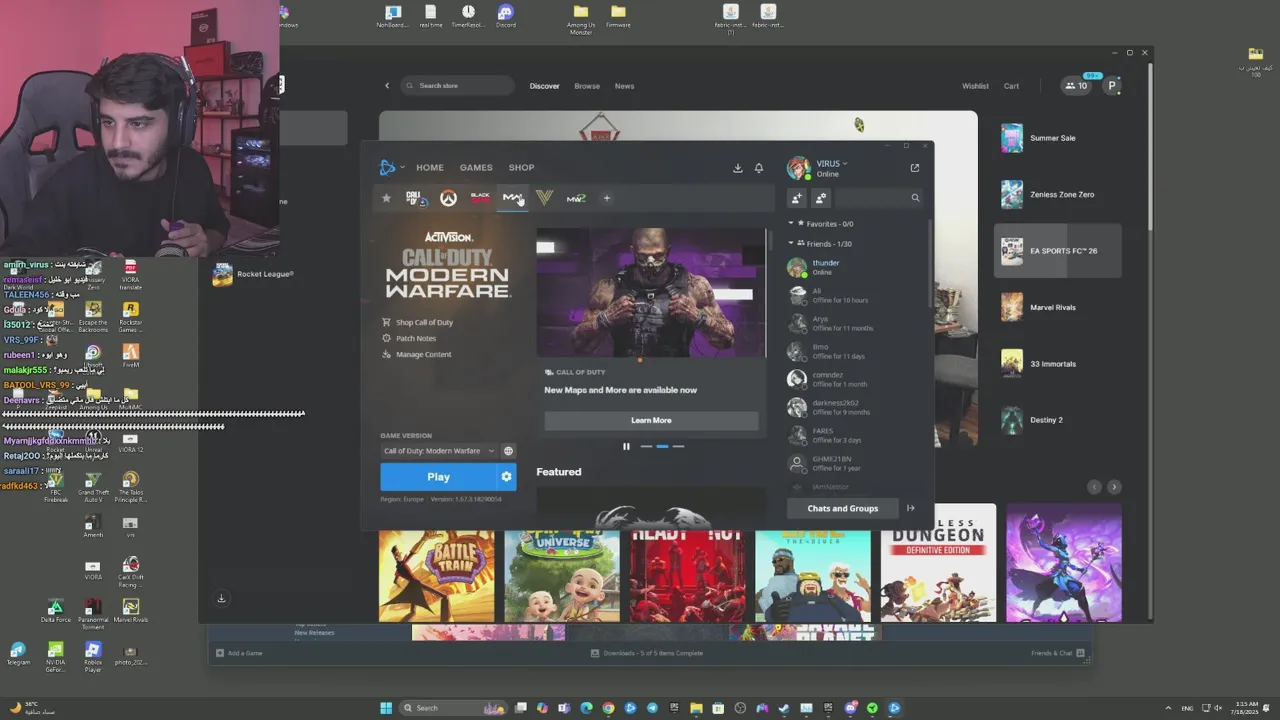Go to Battle.net HOME tab
1280x720 pixels.
coord(430,168)
